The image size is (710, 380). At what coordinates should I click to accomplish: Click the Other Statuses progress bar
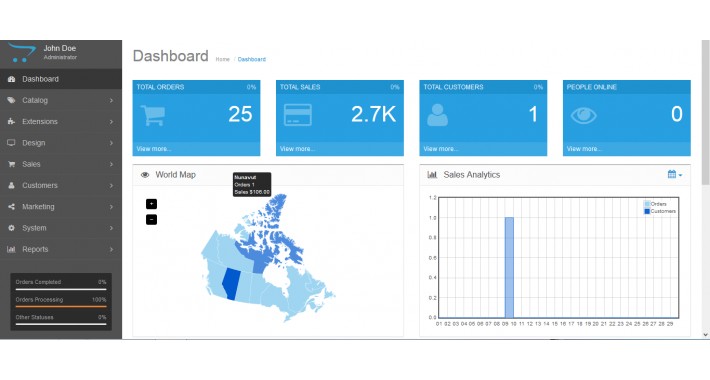(61, 324)
